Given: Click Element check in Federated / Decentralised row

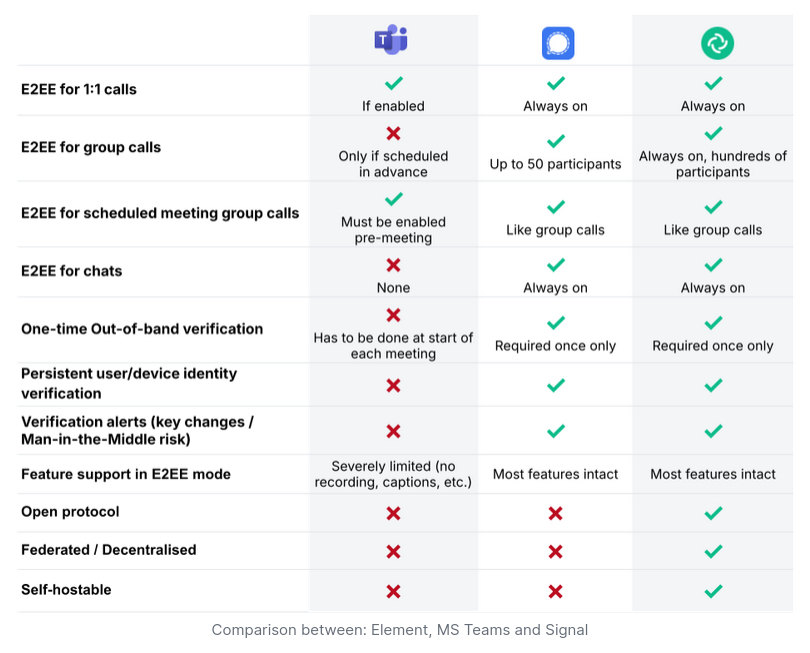Looking at the screenshot, I should point(713,551).
